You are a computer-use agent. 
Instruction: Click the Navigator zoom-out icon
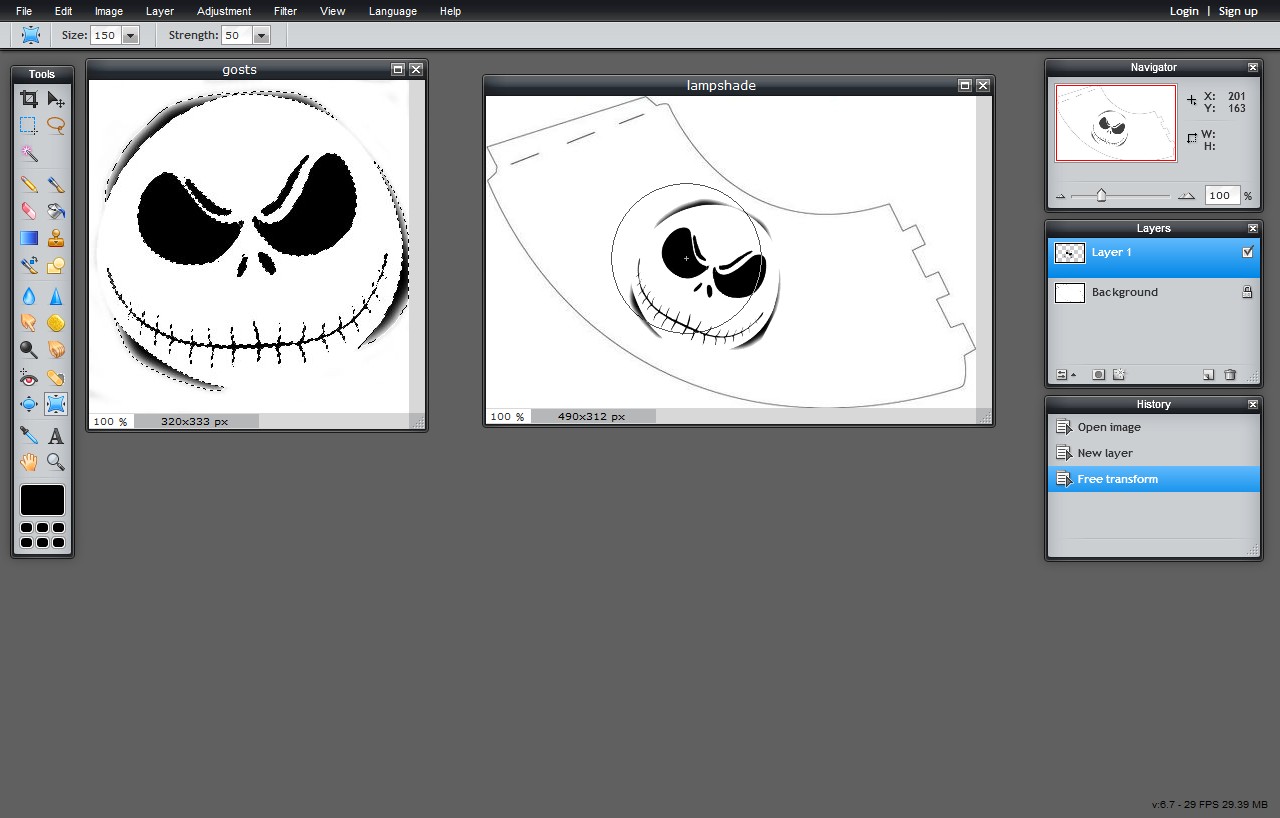click(1061, 197)
